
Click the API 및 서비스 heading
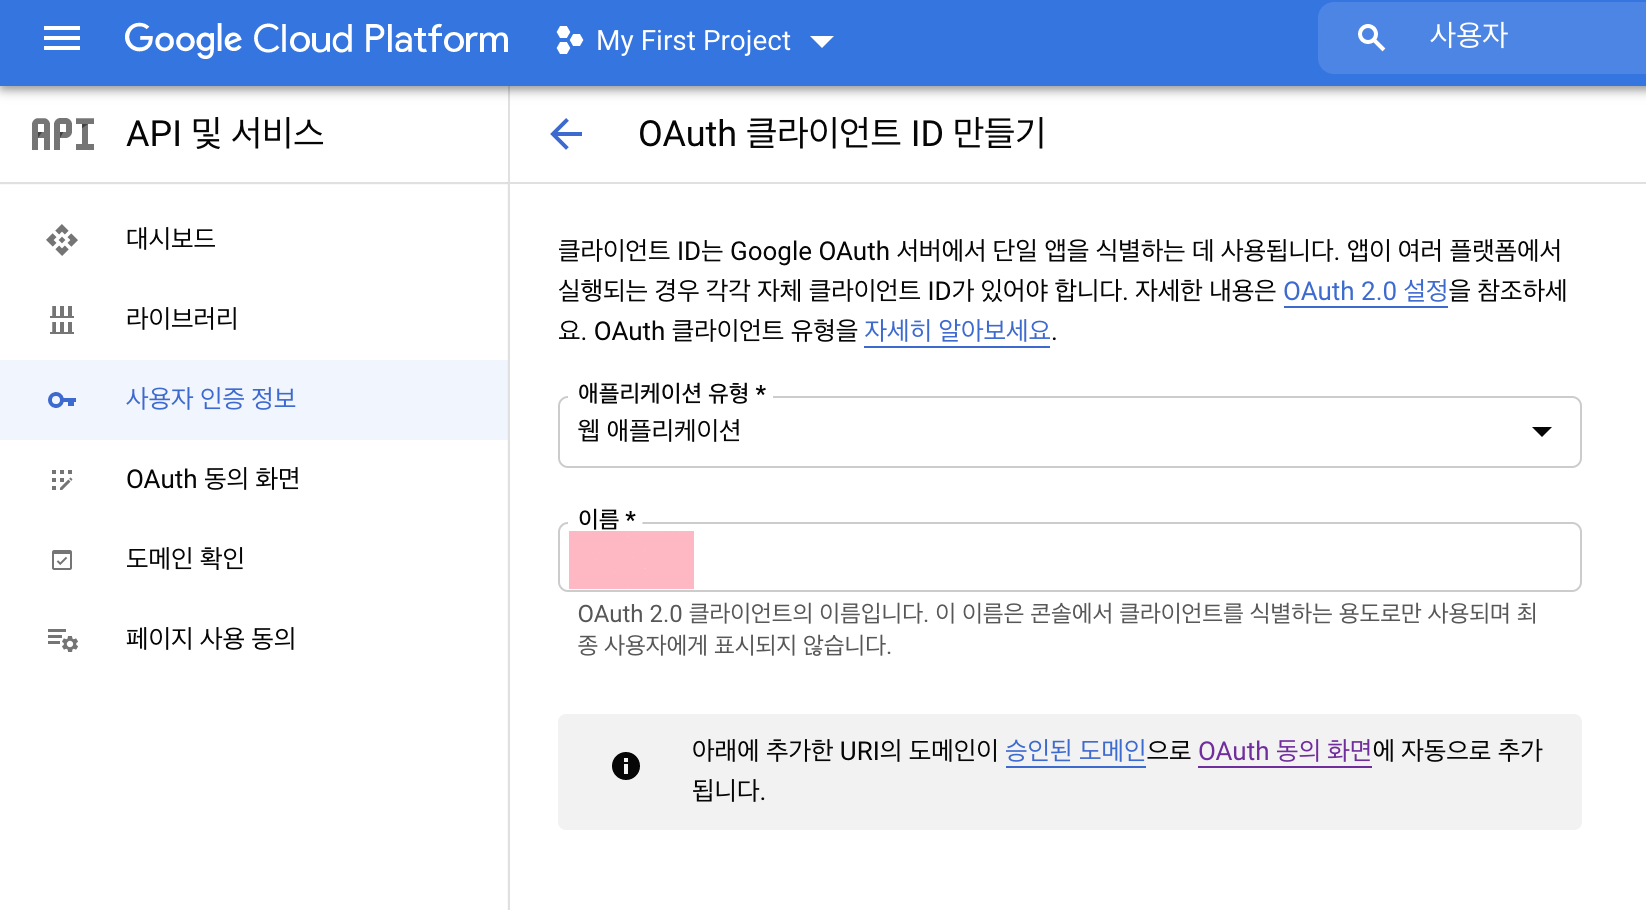[225, 133]
